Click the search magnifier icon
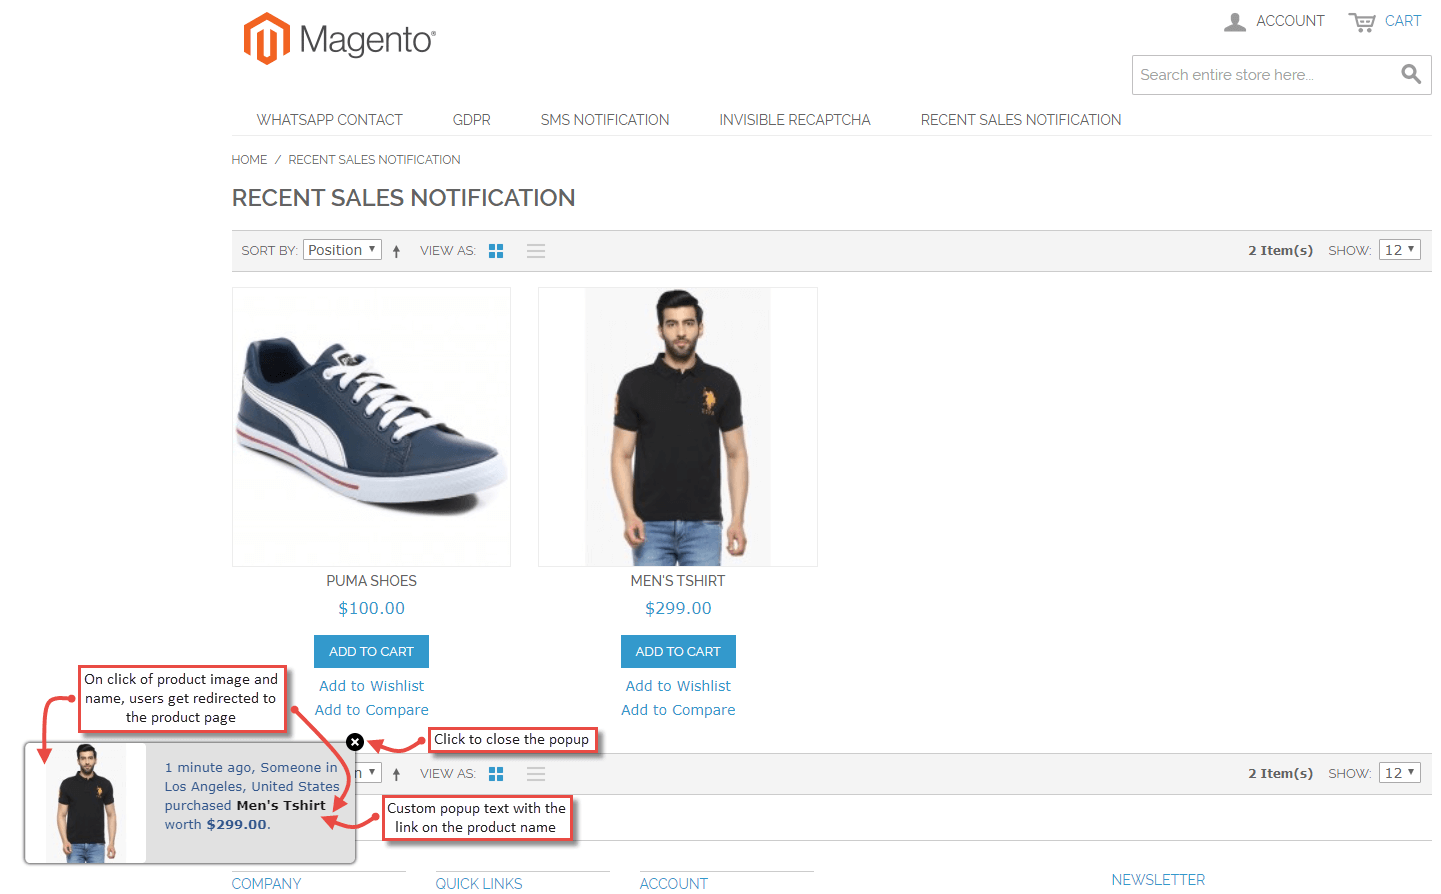 tap(1411, 74)
